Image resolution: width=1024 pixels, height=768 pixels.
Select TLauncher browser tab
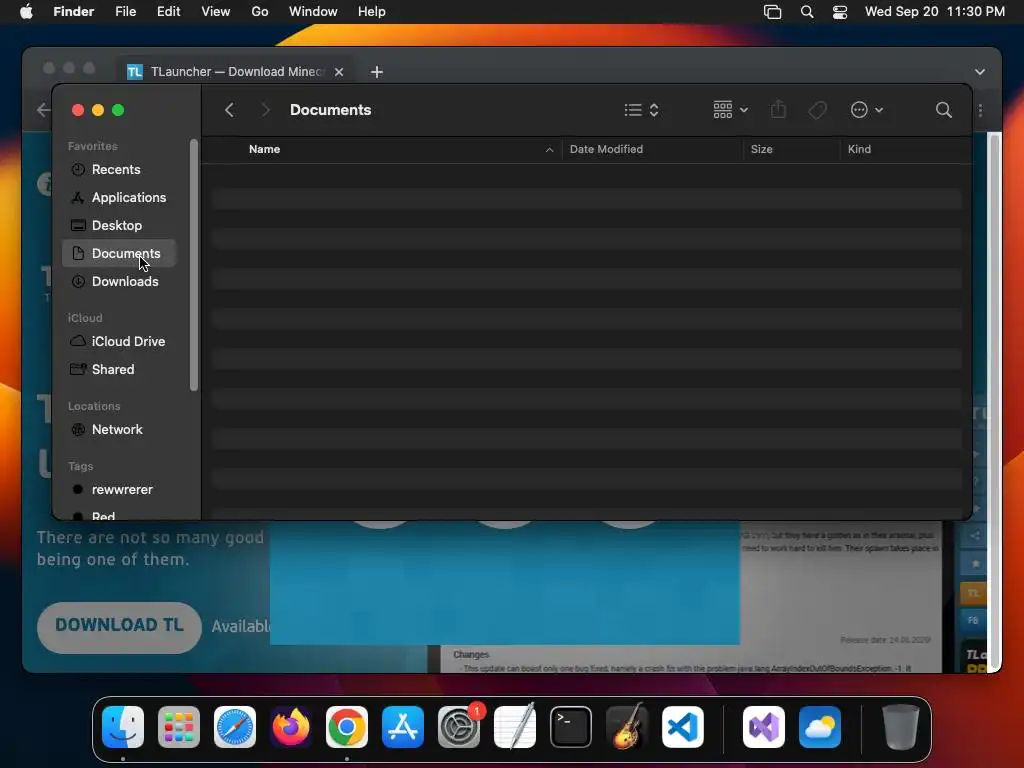click(235, 72)
